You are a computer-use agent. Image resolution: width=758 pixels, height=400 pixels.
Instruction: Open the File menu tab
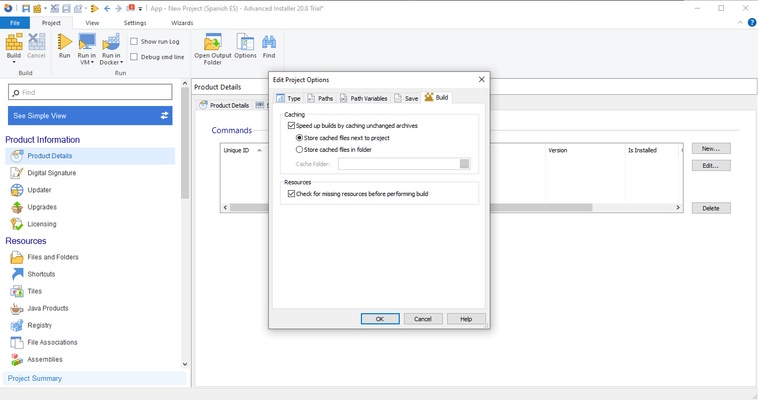pyautogui.click(x=15, y=23)
